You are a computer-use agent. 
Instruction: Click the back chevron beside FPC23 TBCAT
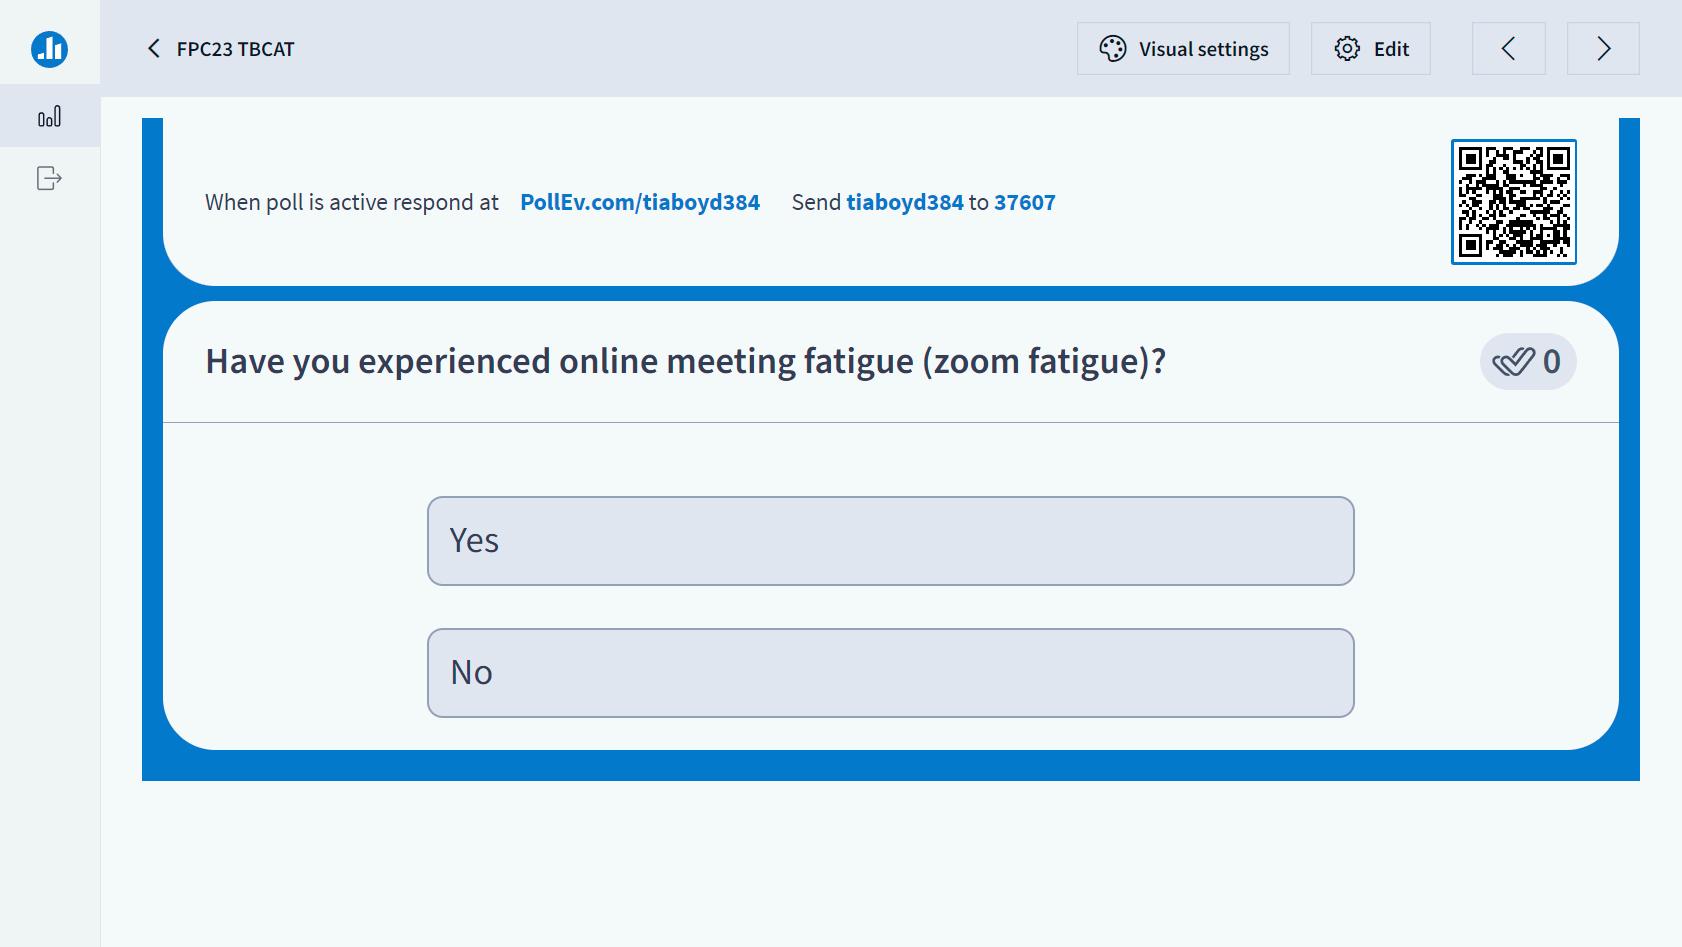(154, 49)
